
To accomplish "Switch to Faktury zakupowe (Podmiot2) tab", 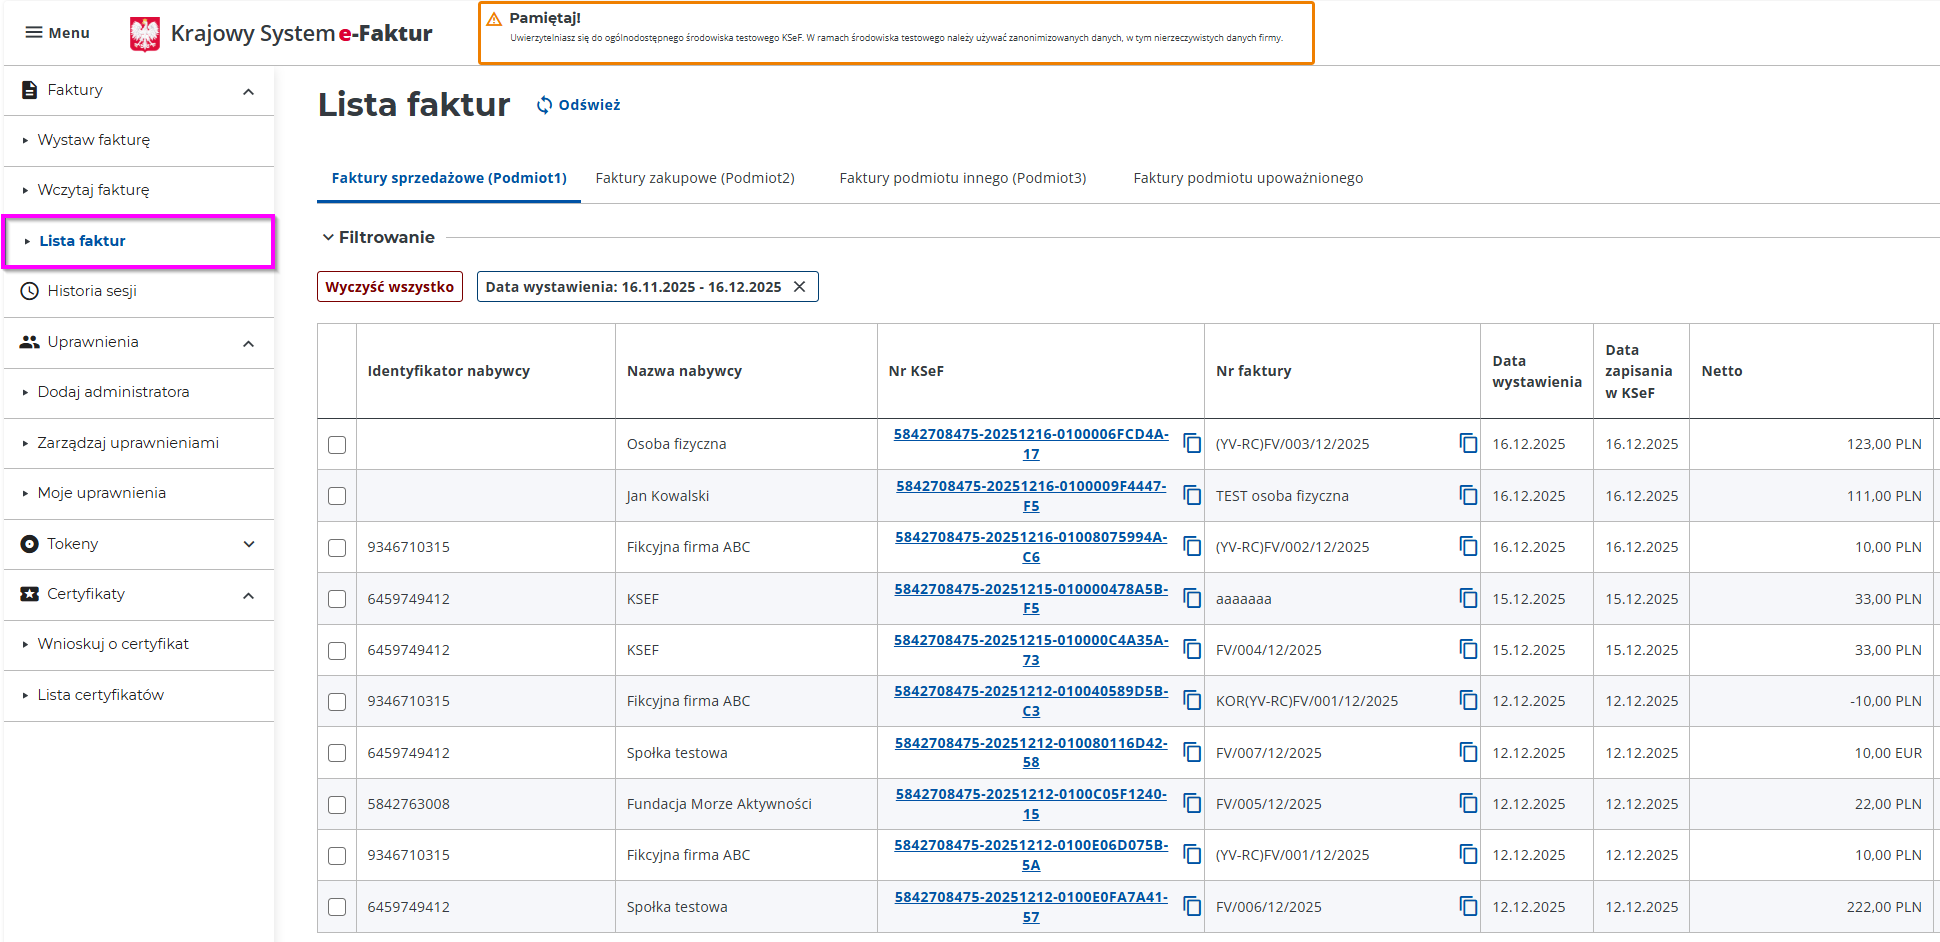I will 695,178.
